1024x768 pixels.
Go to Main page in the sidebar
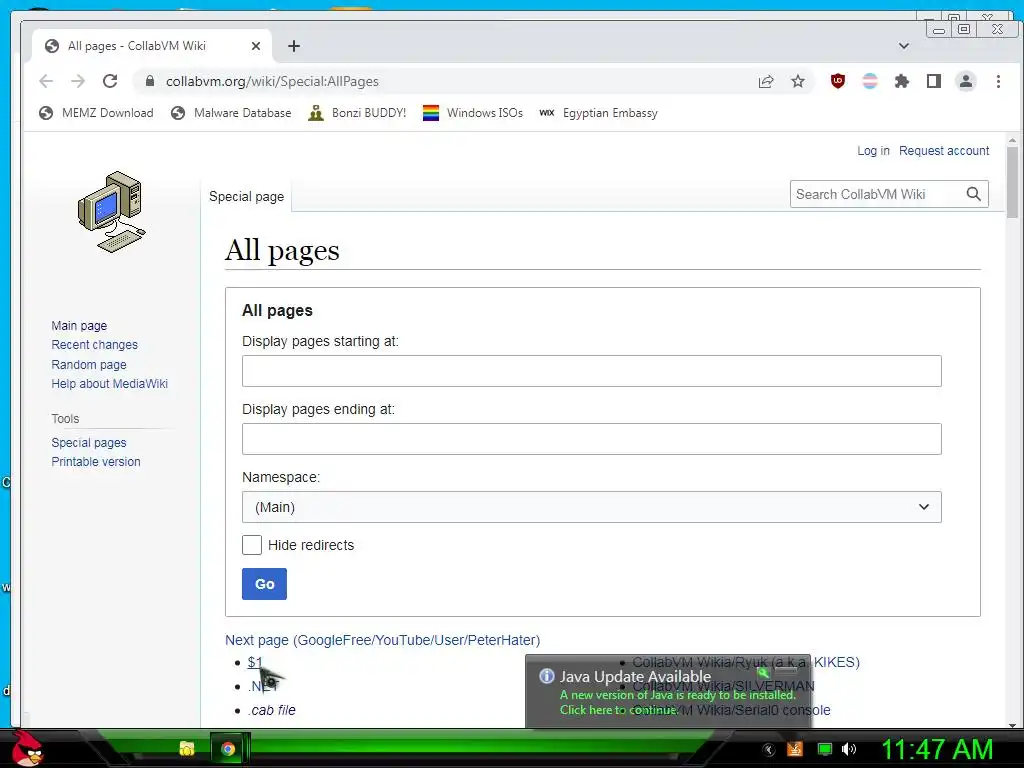[x=79, y=325]
